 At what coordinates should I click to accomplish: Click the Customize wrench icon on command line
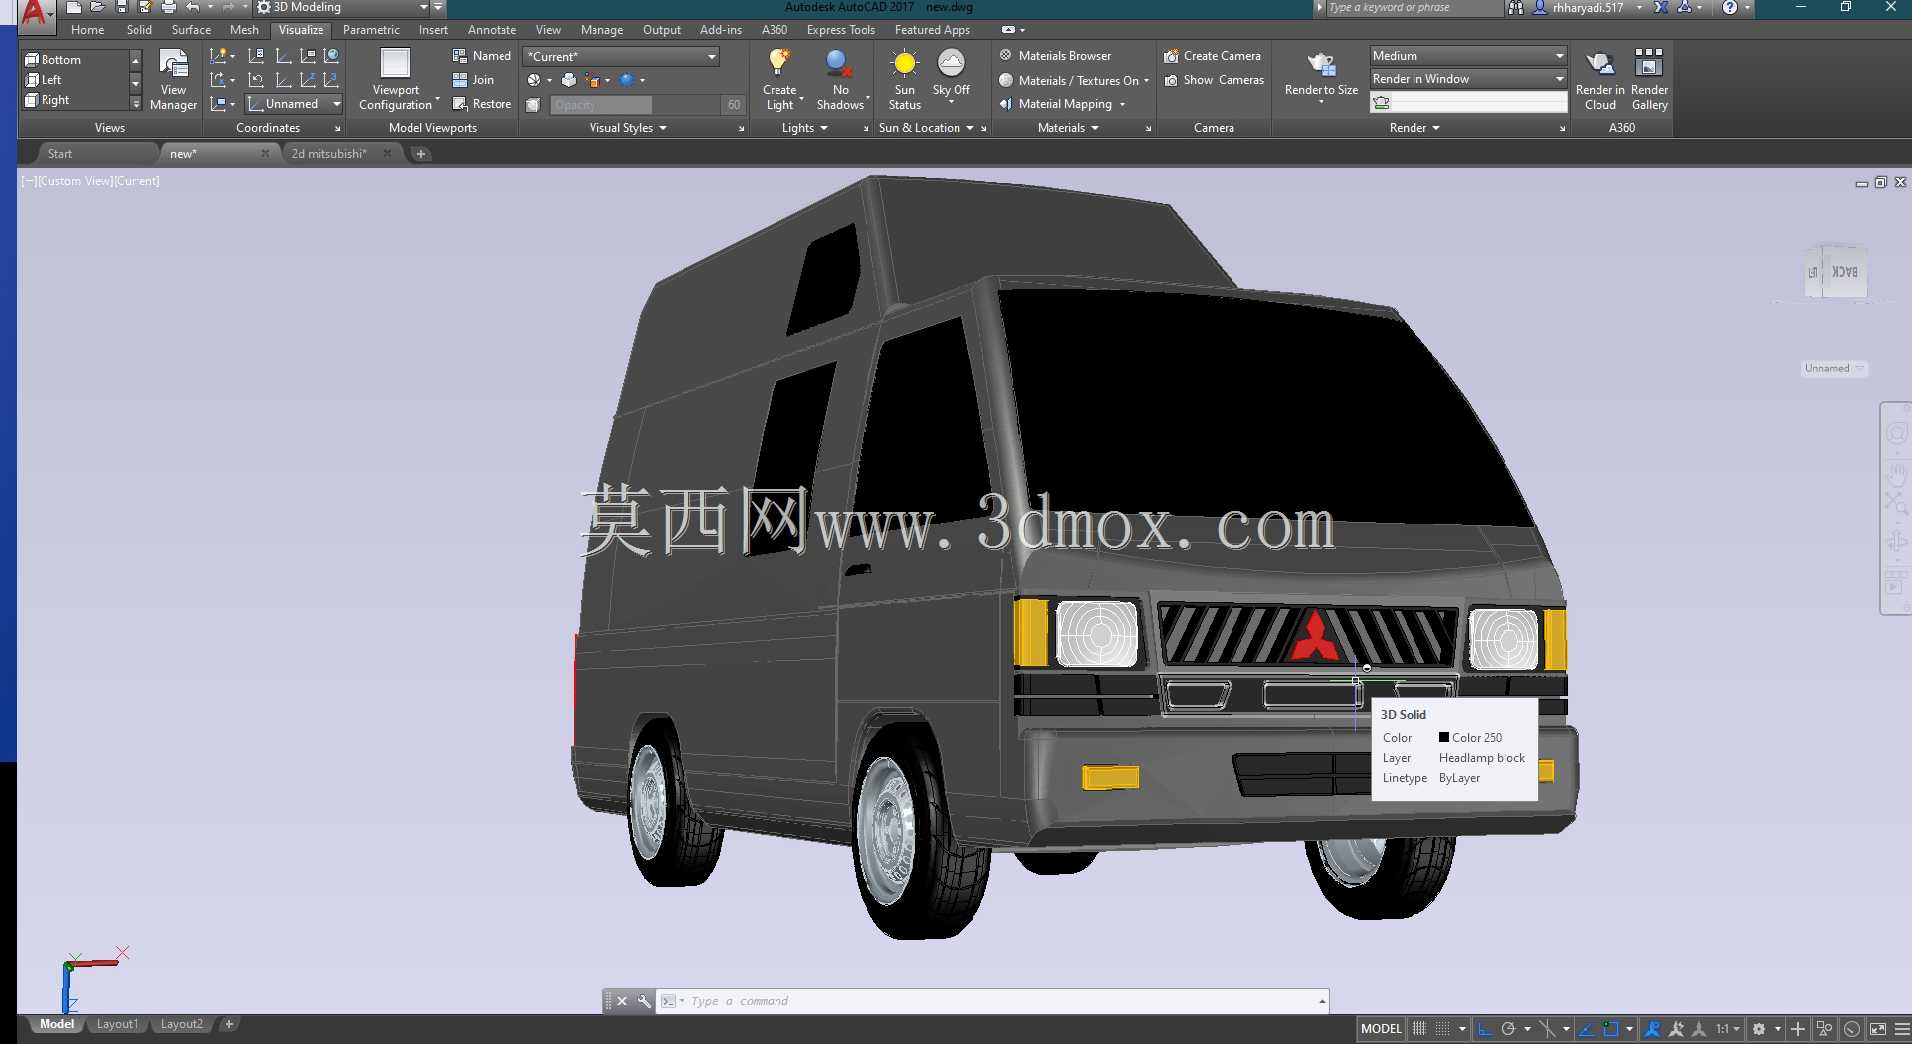[x=643, y=1001]
